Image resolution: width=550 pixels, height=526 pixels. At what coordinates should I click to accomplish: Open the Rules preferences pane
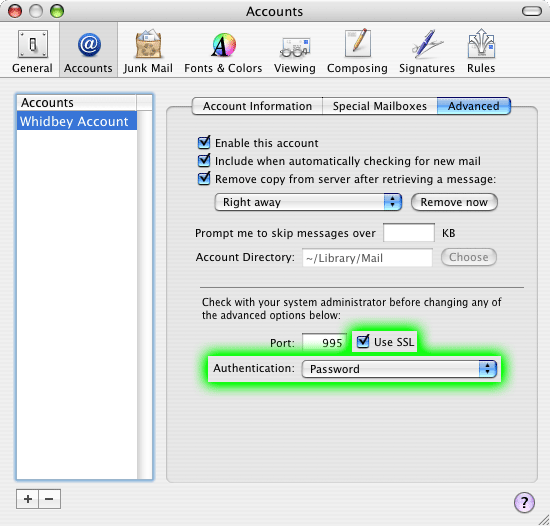click(481, 51)
